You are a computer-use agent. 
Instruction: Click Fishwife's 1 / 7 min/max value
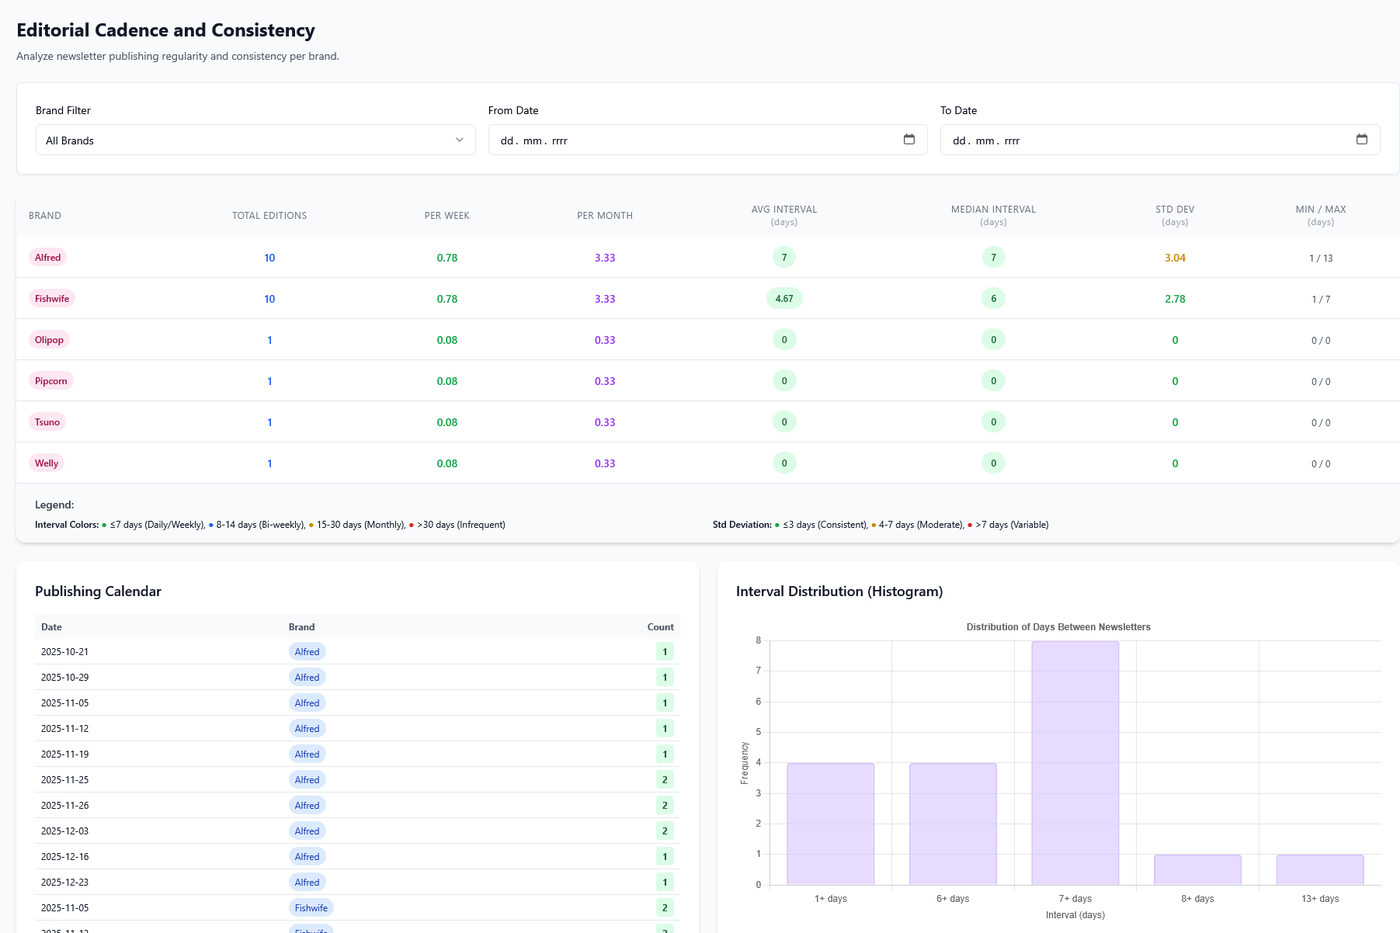[1321, 299]
